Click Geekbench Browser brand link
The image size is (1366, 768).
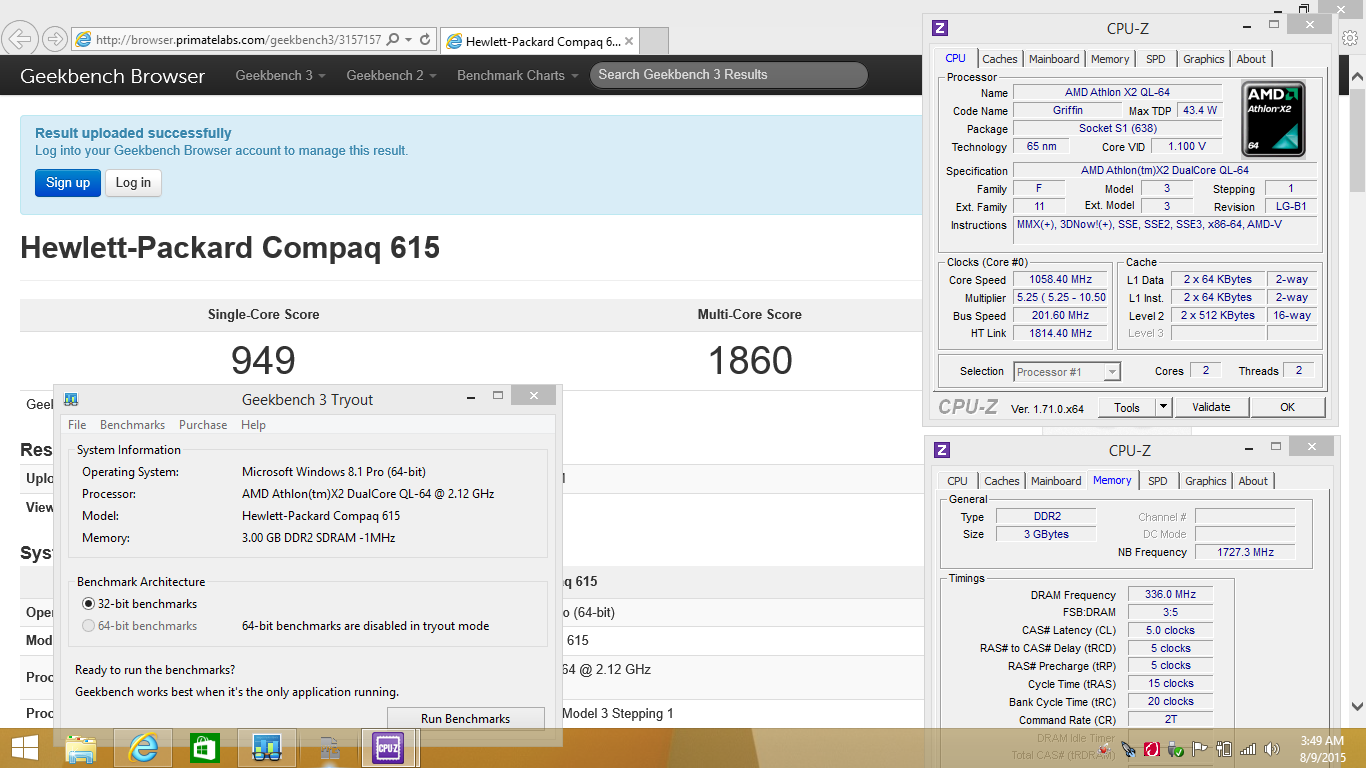pyautogui.click(x=112, y=76)
